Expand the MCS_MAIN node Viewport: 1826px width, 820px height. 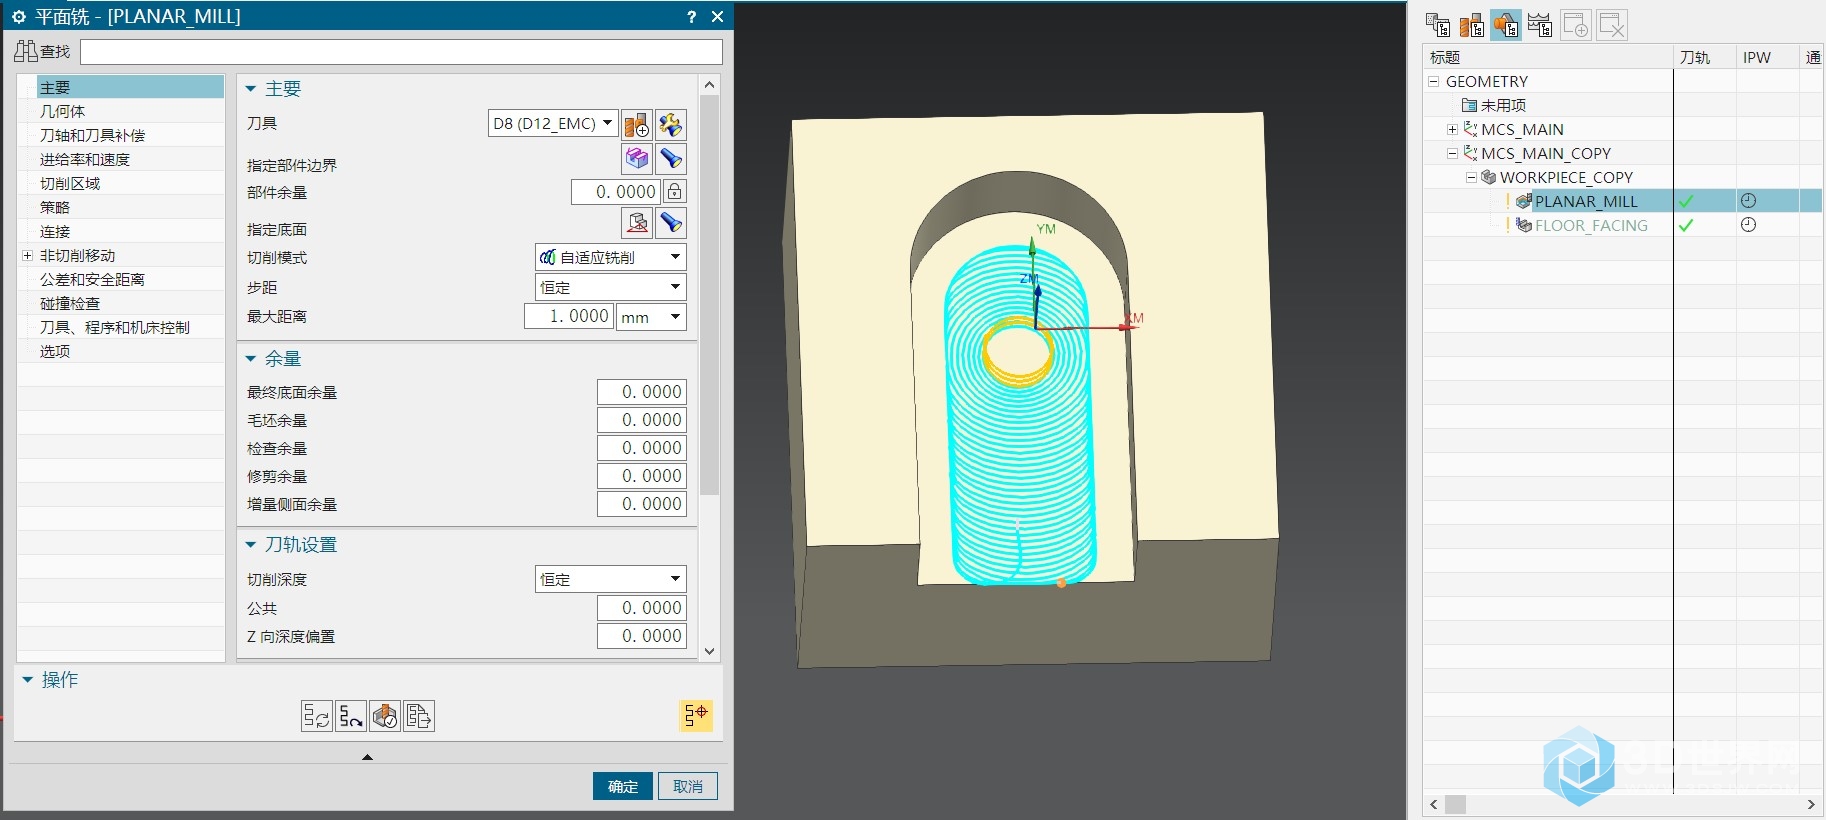1452,129
